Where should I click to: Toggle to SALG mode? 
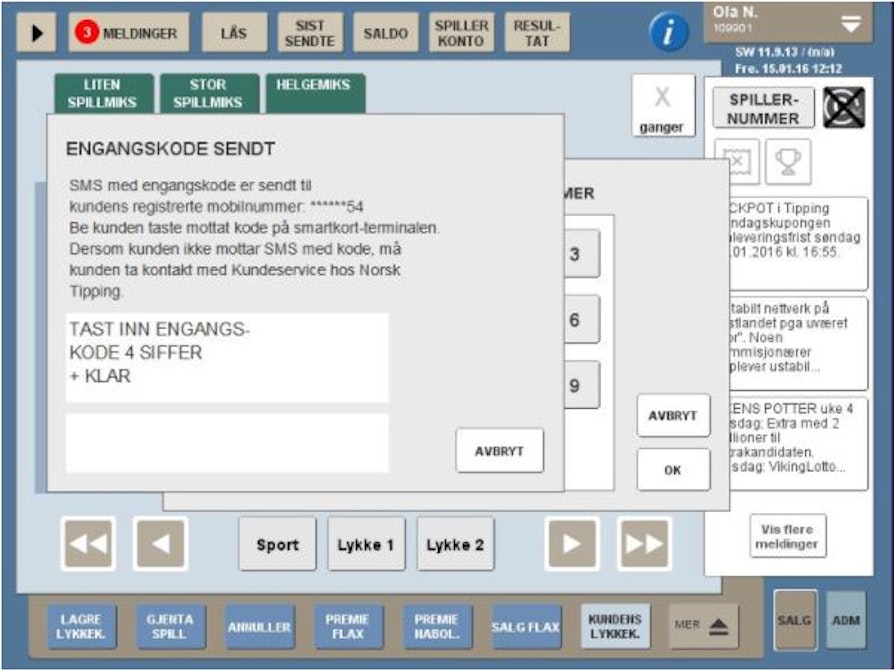794,620
